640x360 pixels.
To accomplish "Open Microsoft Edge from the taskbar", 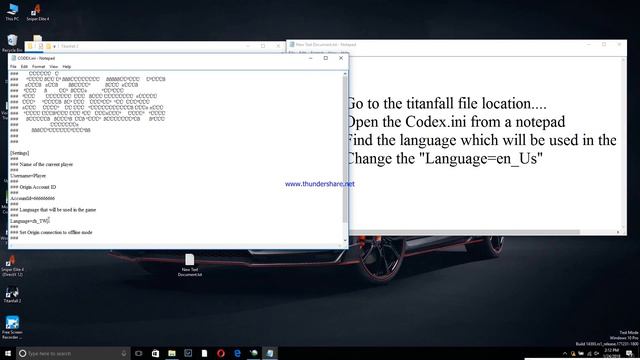I will click(237, 353).
